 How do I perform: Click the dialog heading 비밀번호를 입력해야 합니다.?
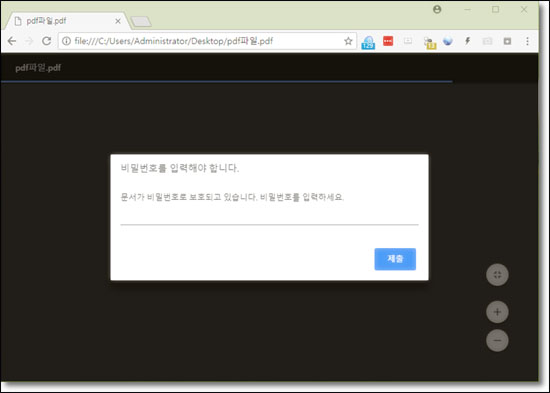pyautogui.click(x=180, y=168)
